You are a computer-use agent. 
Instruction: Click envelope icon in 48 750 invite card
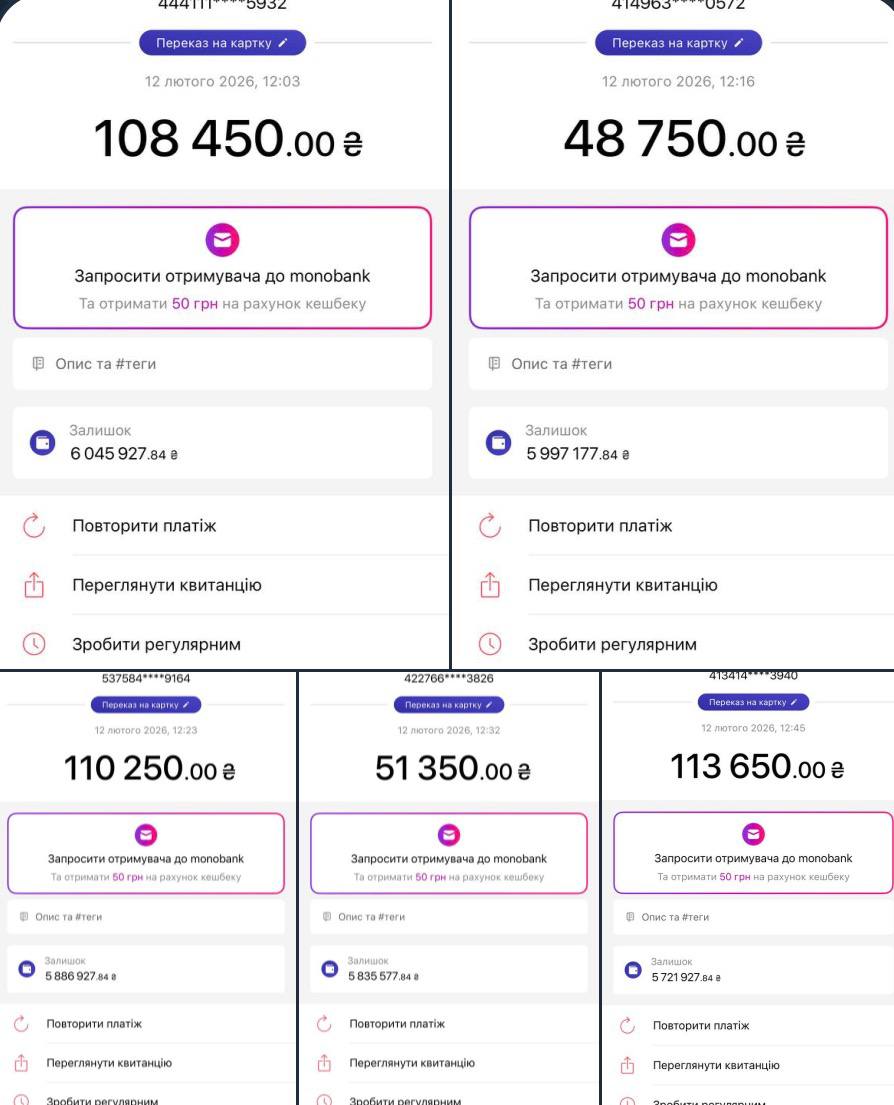coord(679,240)
